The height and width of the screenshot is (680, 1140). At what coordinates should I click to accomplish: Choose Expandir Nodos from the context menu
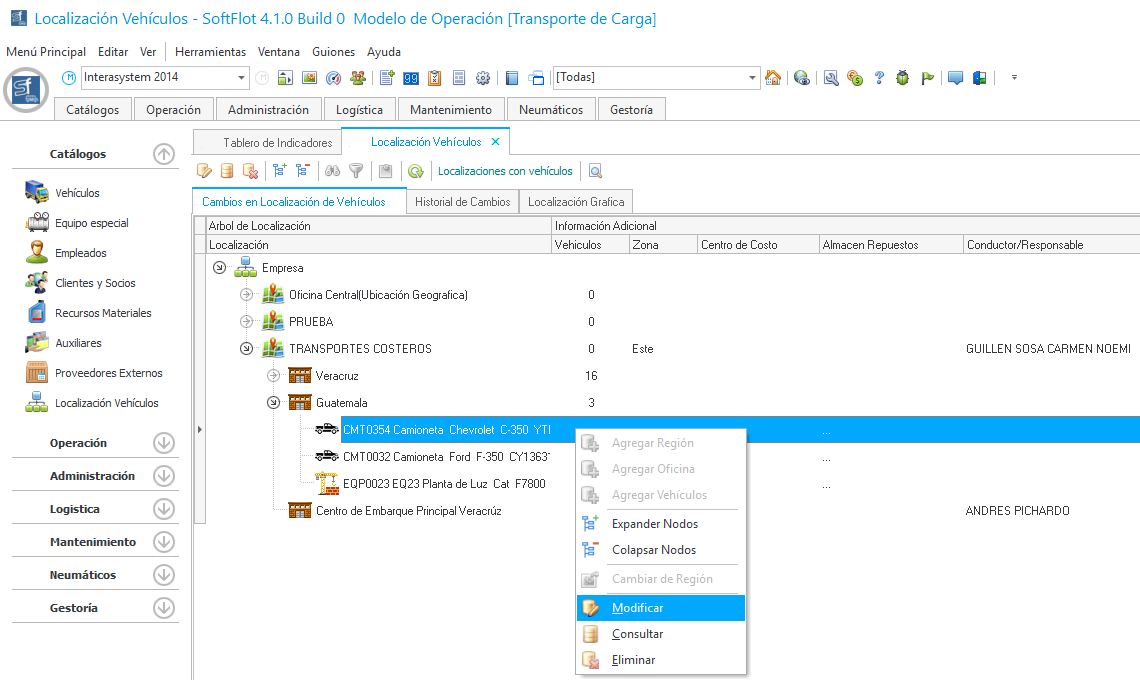click(x=654, y=524)
